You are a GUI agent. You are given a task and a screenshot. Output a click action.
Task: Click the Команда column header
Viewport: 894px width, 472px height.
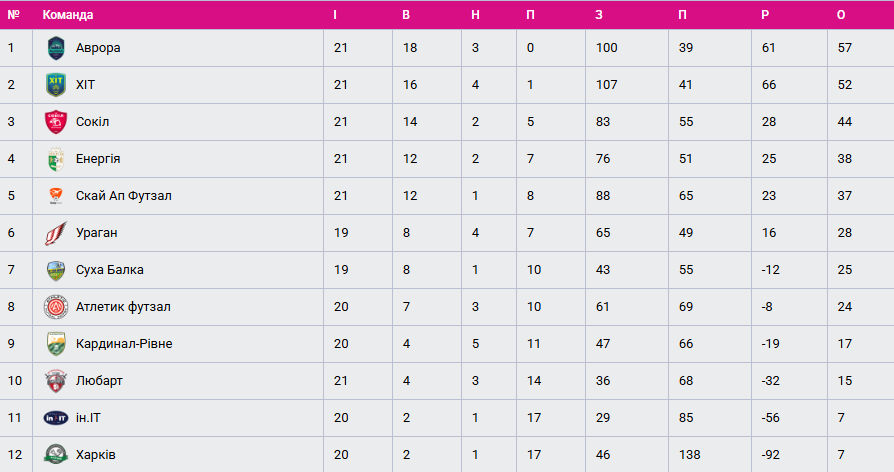[68, 15]
